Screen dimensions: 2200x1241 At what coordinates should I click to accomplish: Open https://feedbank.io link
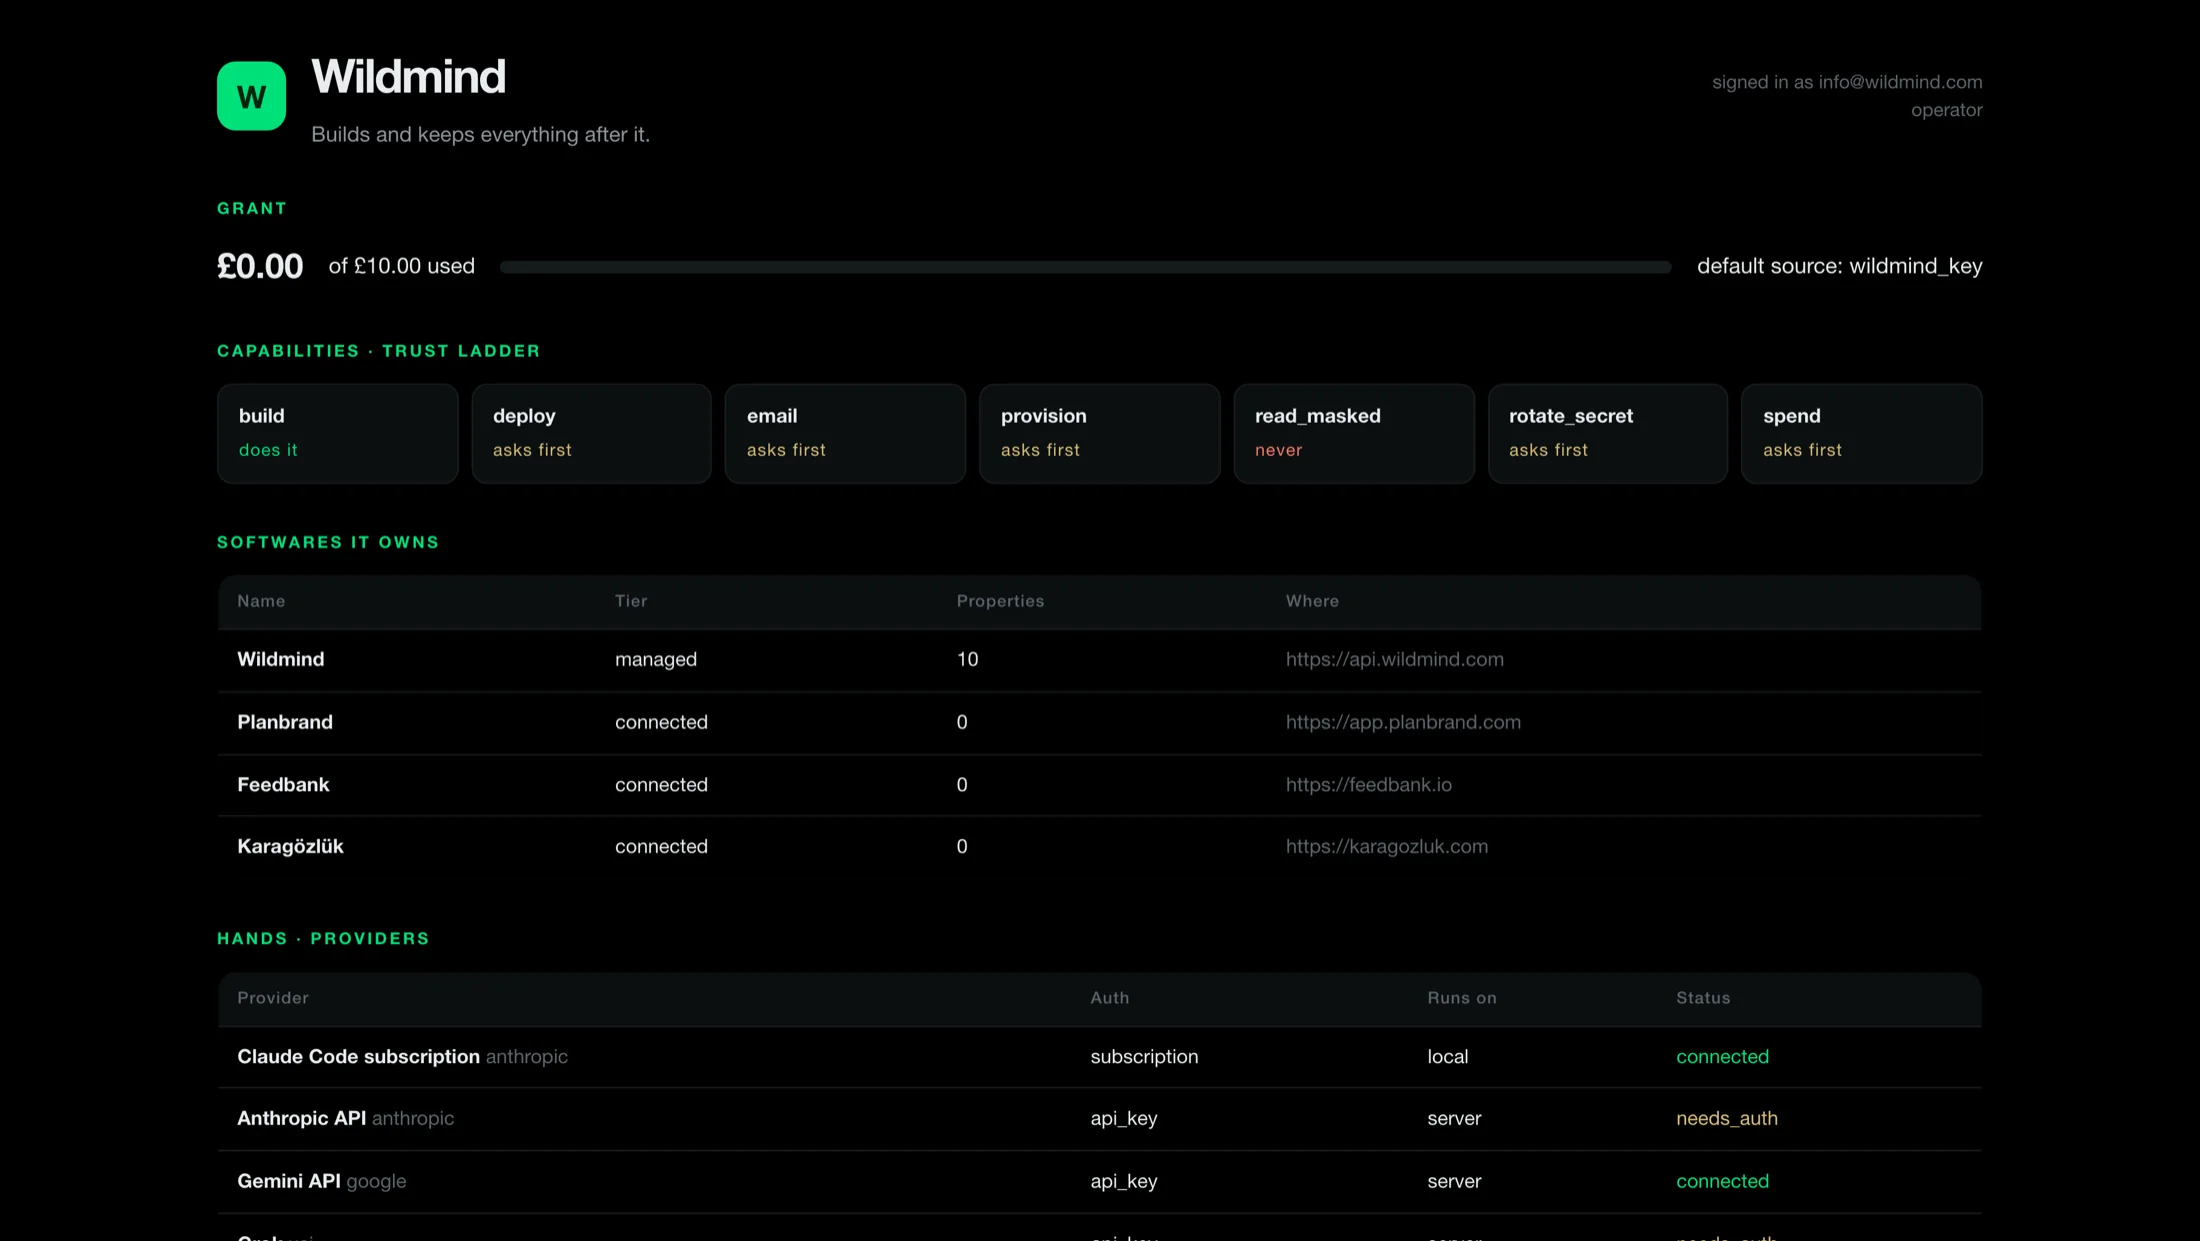[1368, 785]
